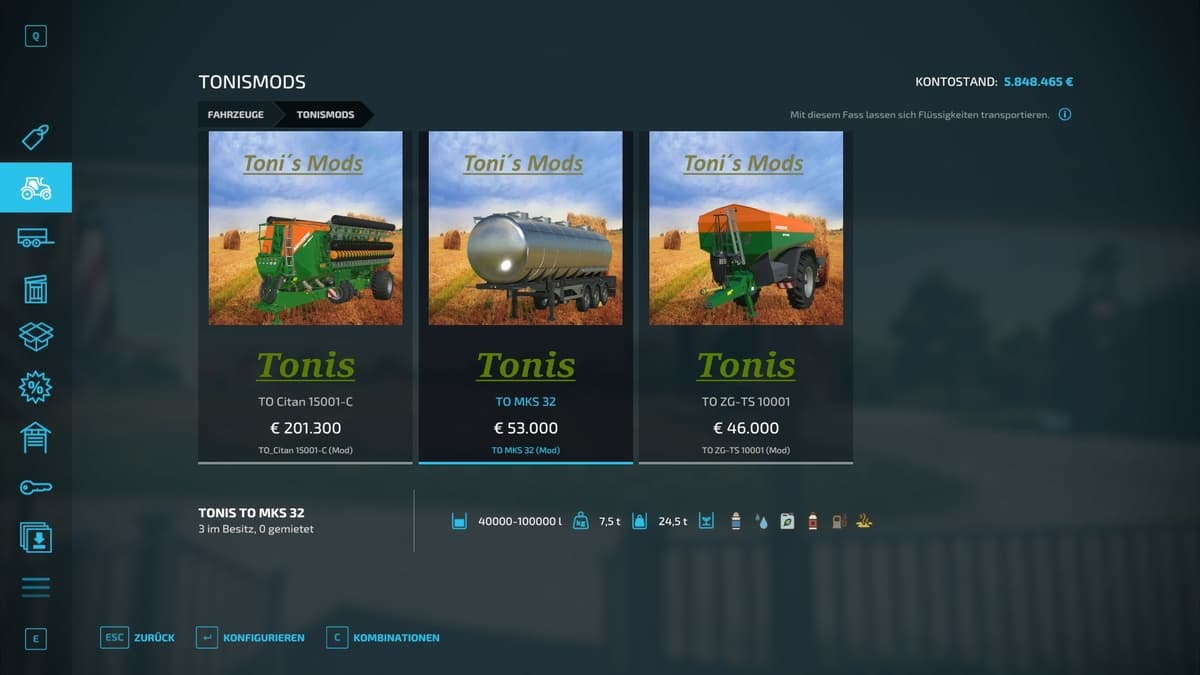
Task: Click the info icon beside description
Action: (1065, 115)
